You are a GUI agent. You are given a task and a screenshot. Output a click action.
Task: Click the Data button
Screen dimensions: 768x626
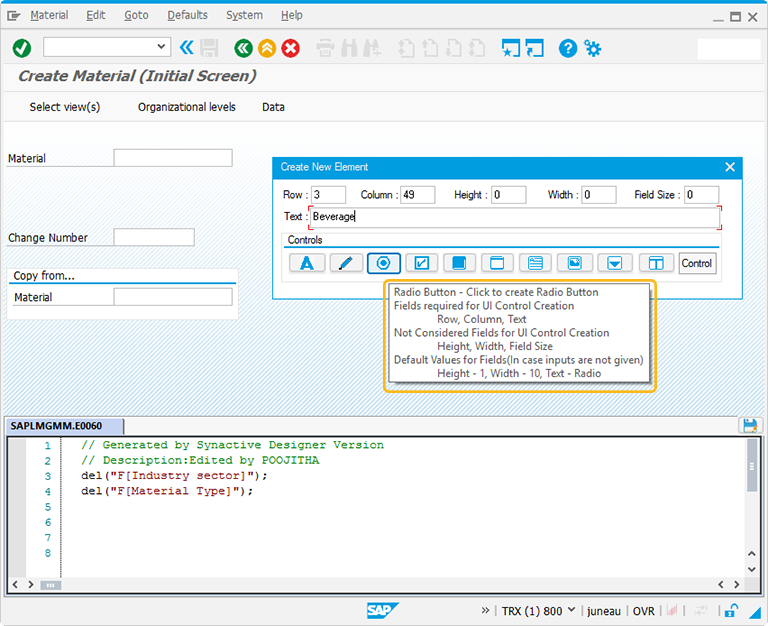tap(273, 107)
